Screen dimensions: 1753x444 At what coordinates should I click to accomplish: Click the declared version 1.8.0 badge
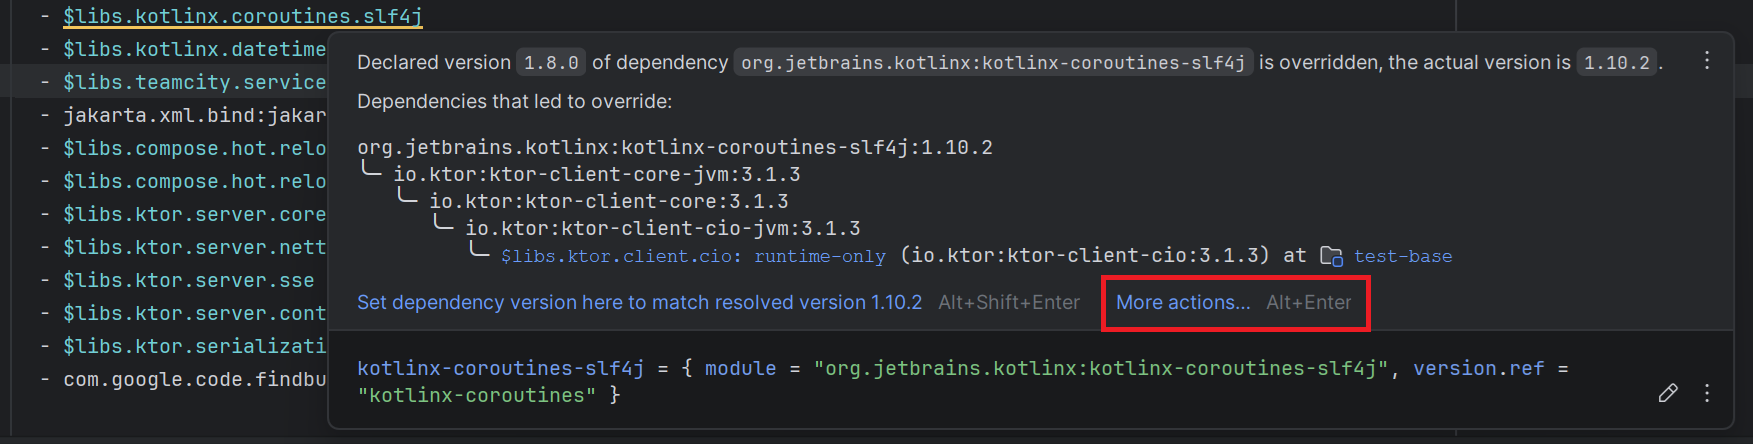pyautogui.click(x=551, y=62)
